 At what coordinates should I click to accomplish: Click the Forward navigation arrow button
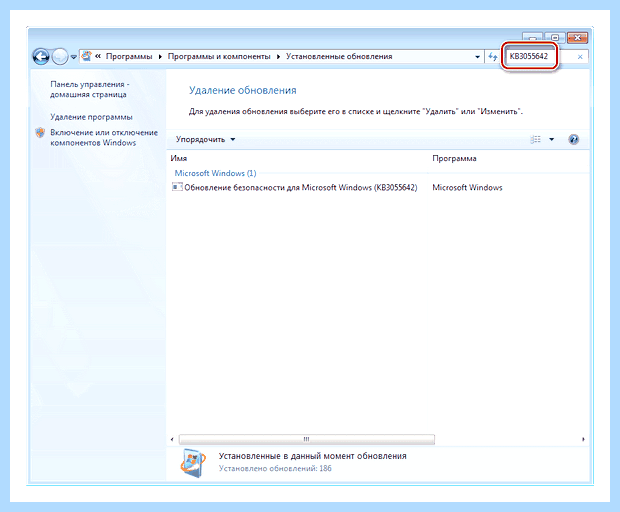[x=60, y=57]
